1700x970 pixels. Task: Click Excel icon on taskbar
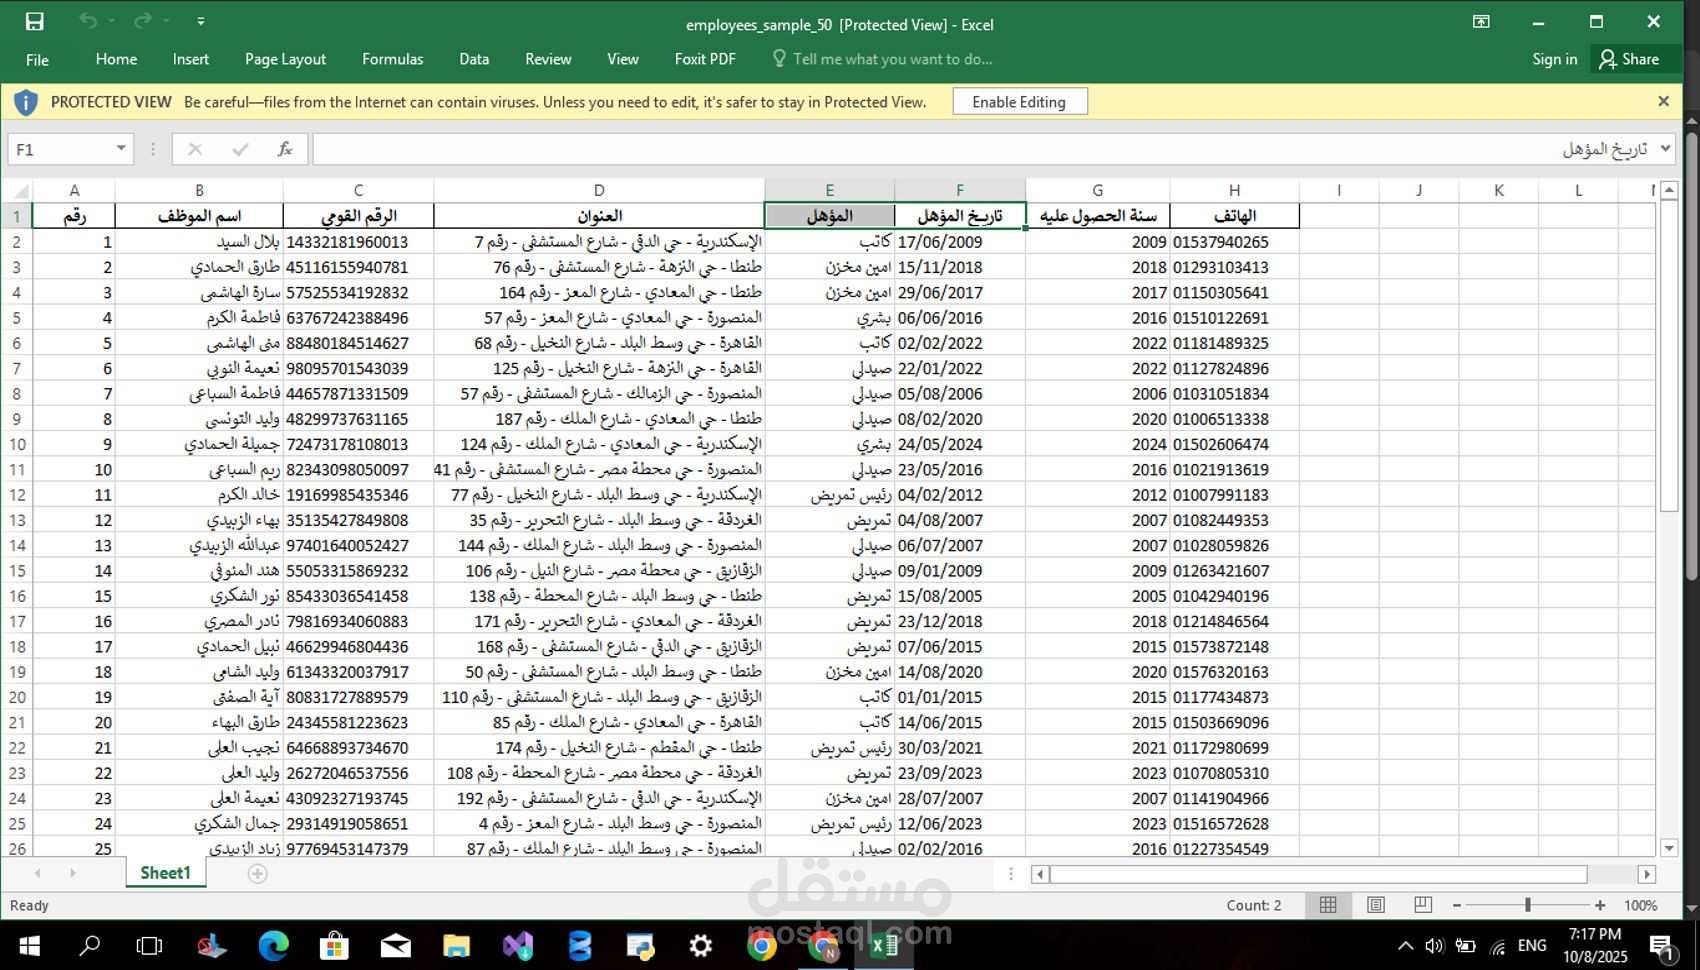pyautogui.click(x=884, y=945)
